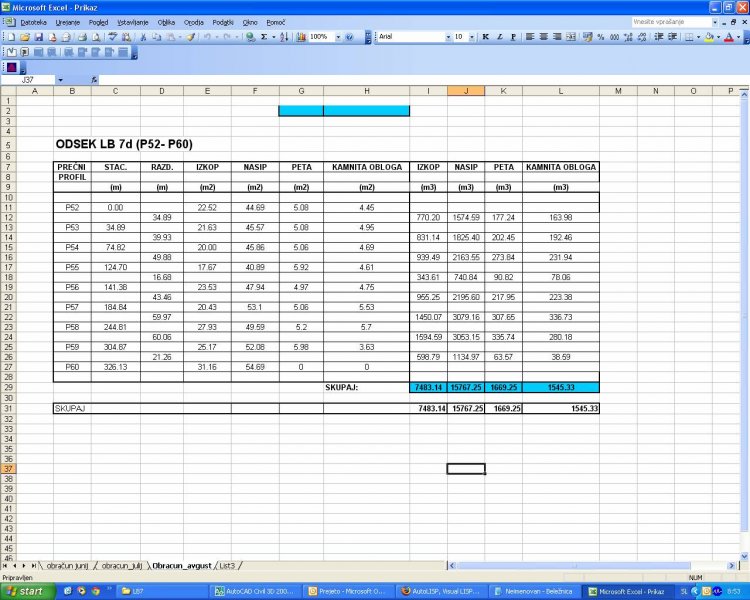Switch to the obracun_julij sheet tab
The image size is (750, 600).
[x=121, y=566]
